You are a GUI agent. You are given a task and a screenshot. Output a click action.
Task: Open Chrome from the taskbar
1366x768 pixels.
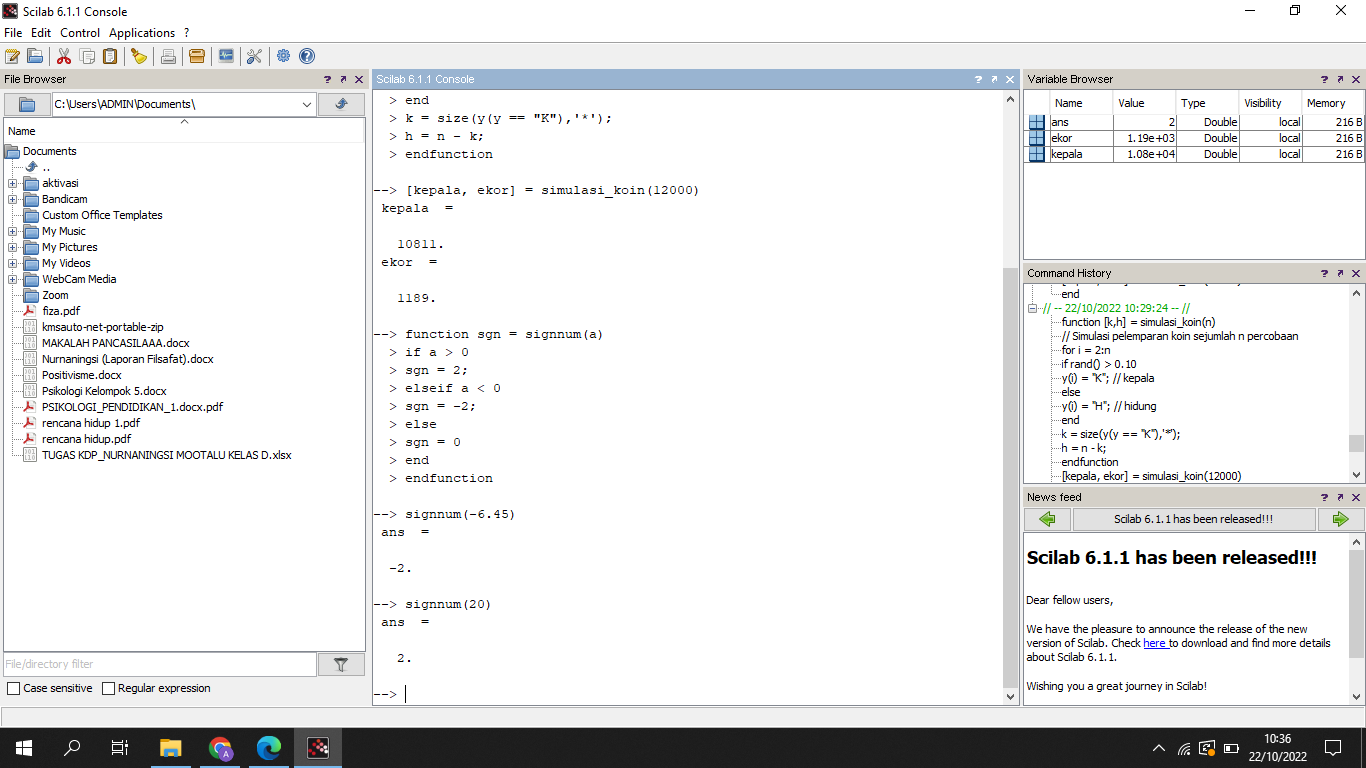tap(220, 747)
